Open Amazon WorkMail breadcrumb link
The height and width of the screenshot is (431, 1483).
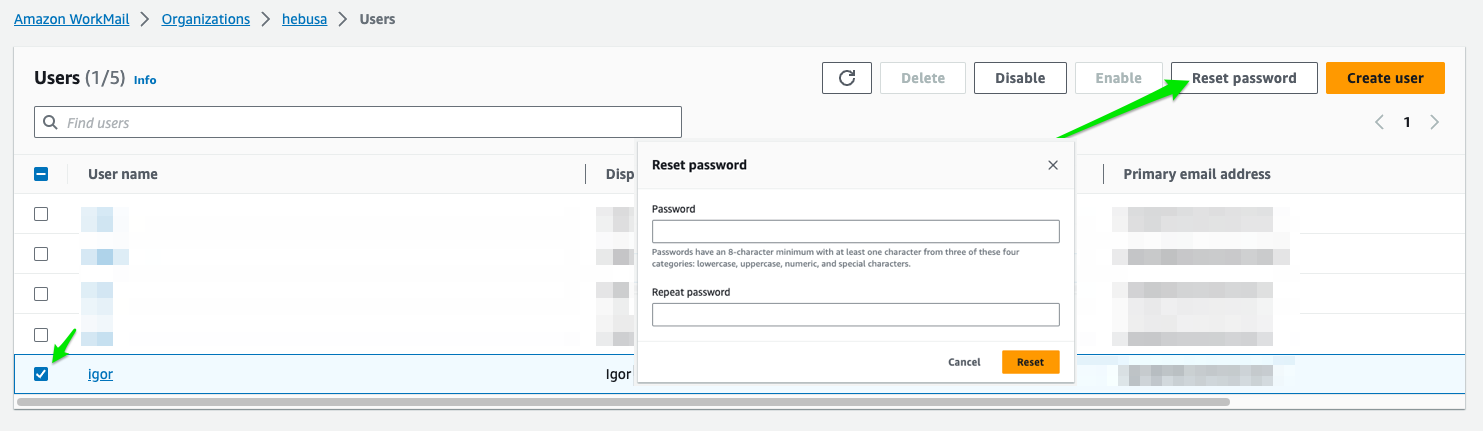tap(71, 19)
